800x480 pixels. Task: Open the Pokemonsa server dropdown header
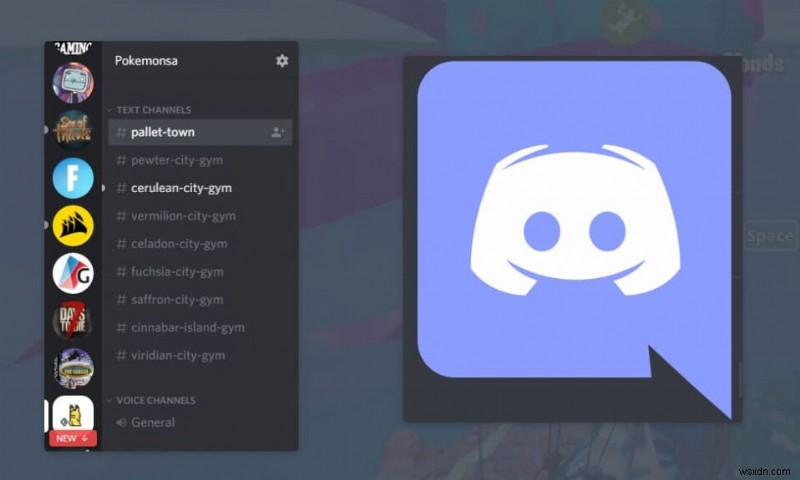point(199,61)
